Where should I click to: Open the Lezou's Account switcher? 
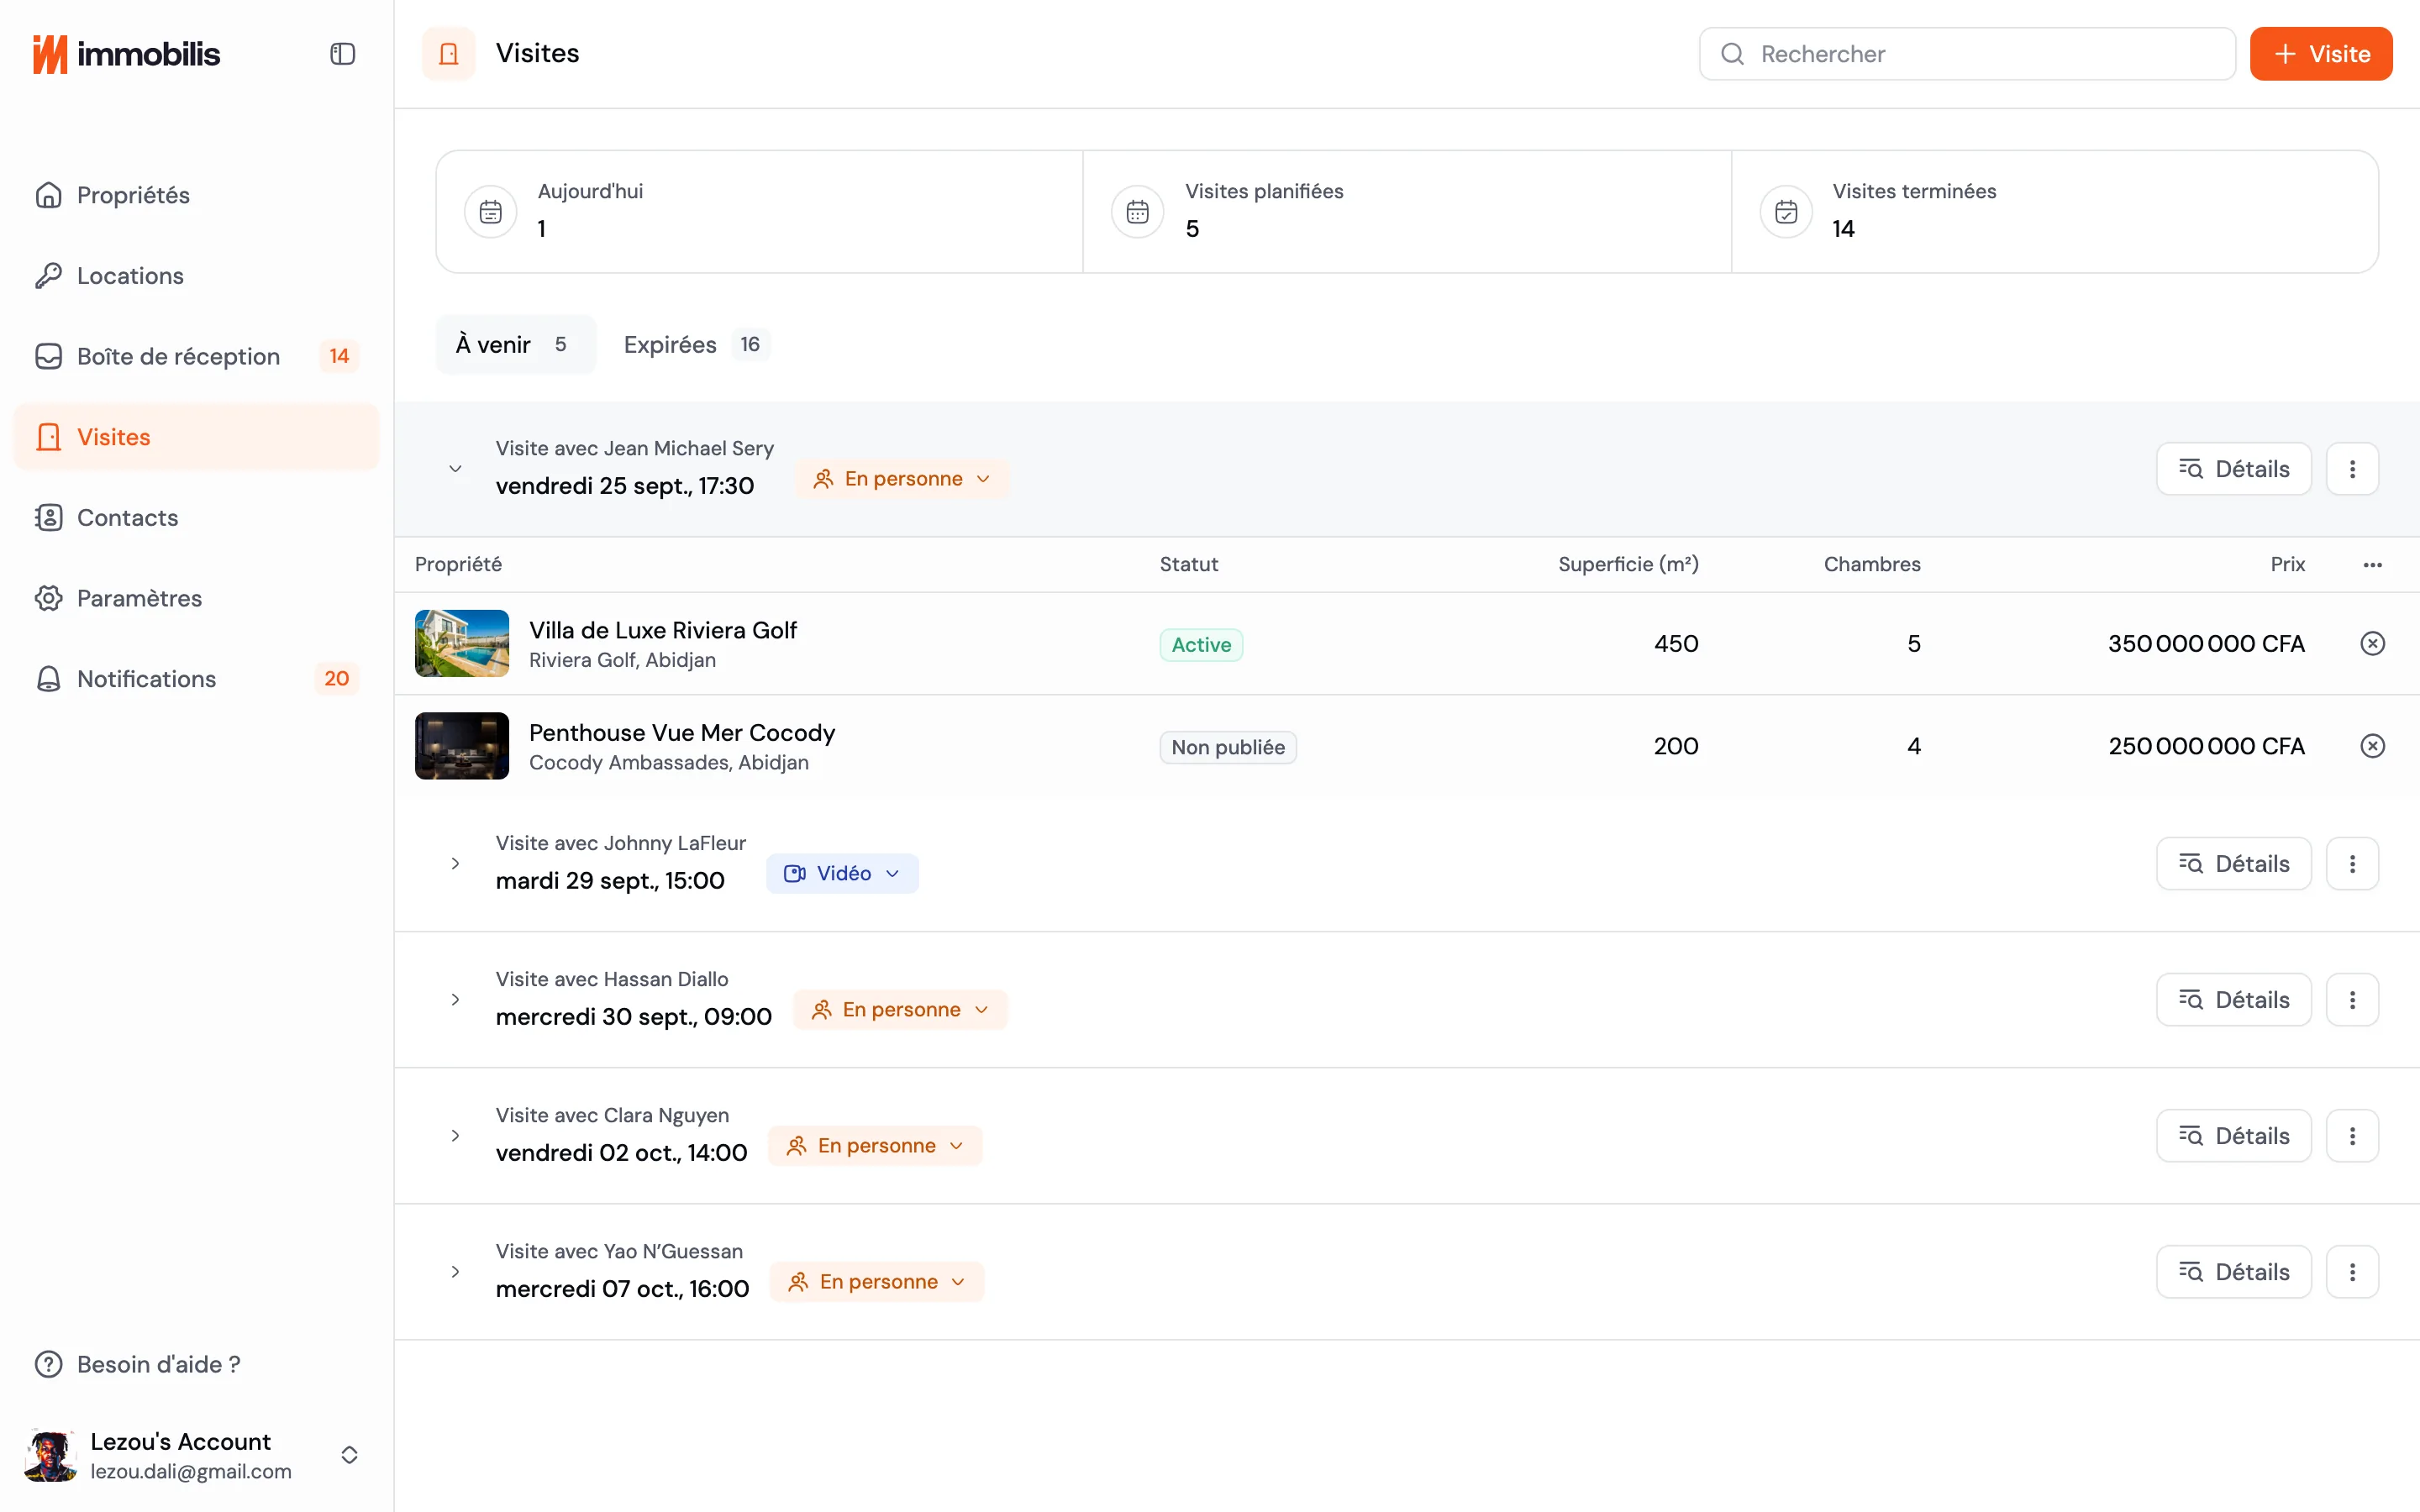click(196, 1455)
